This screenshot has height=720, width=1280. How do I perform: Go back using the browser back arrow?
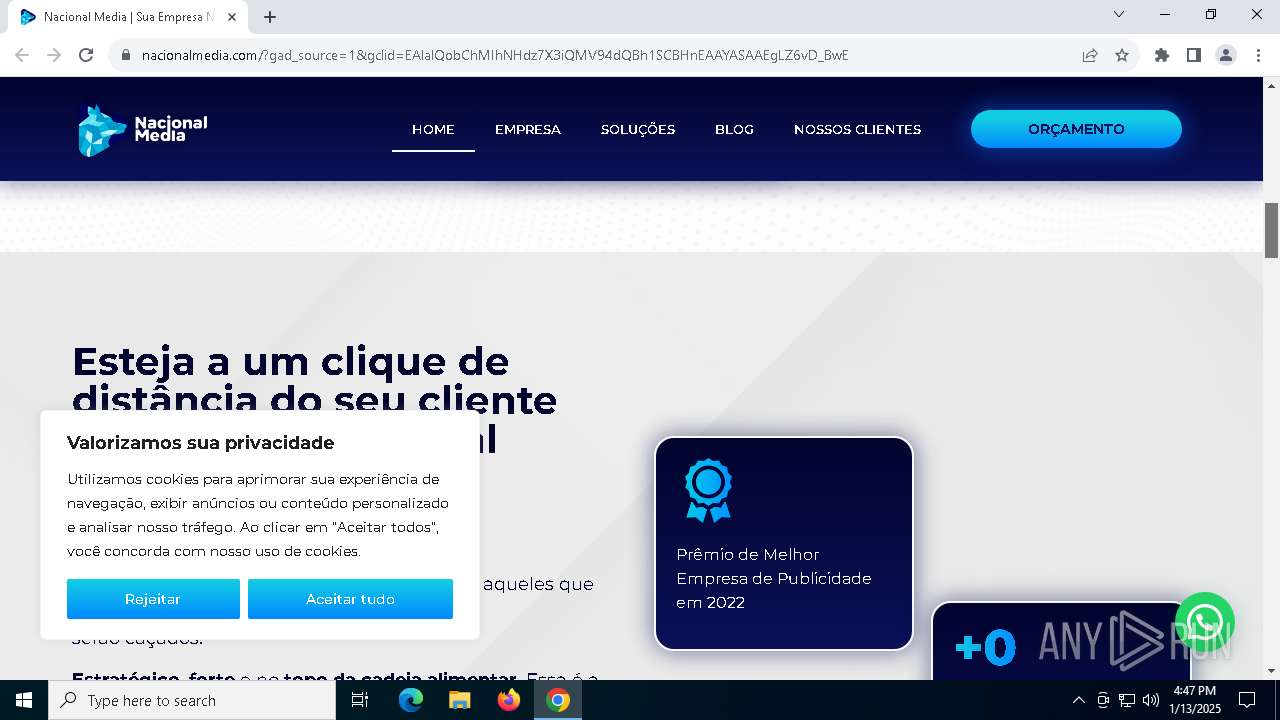pos(22,55)
